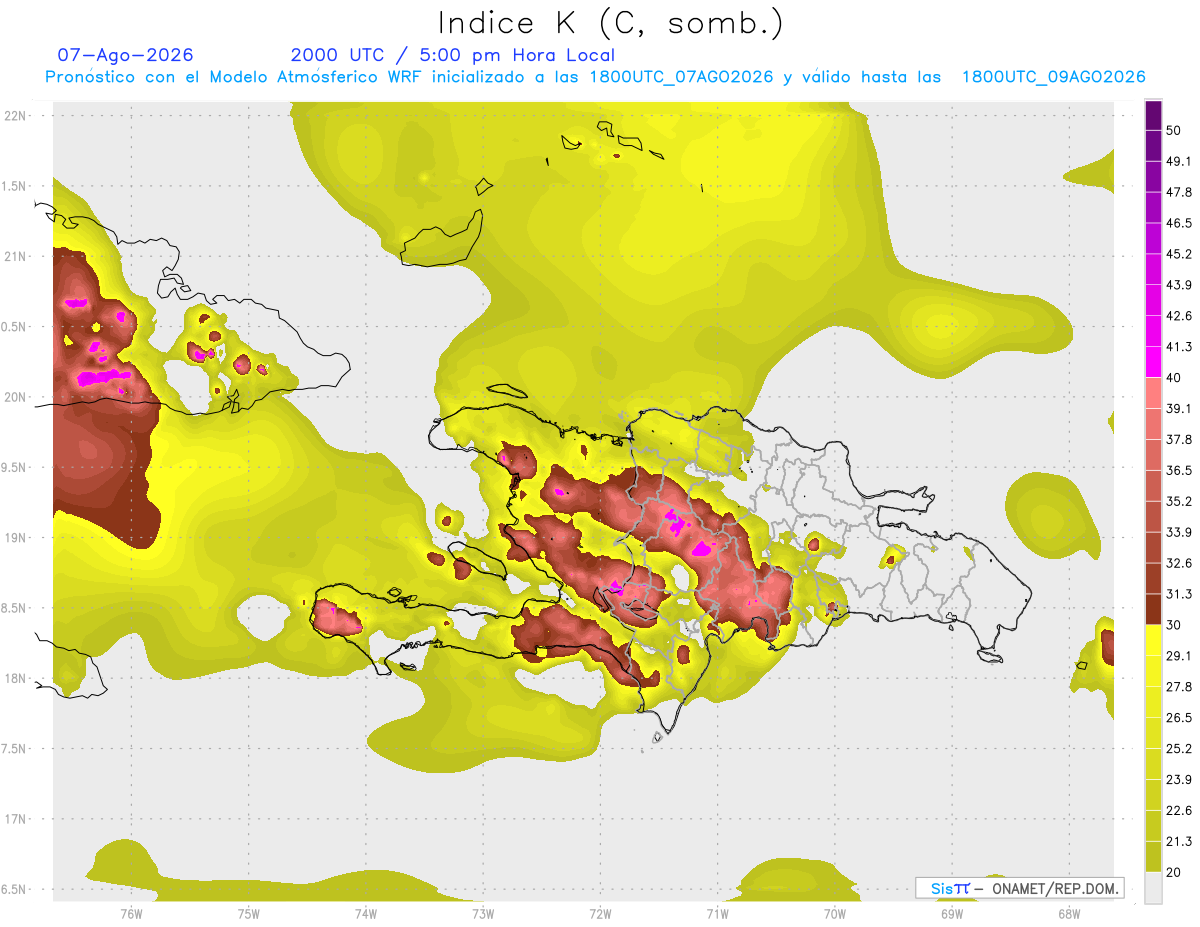
Task: Pick the dark purple swatch above 50
Action: point(1153,115)
